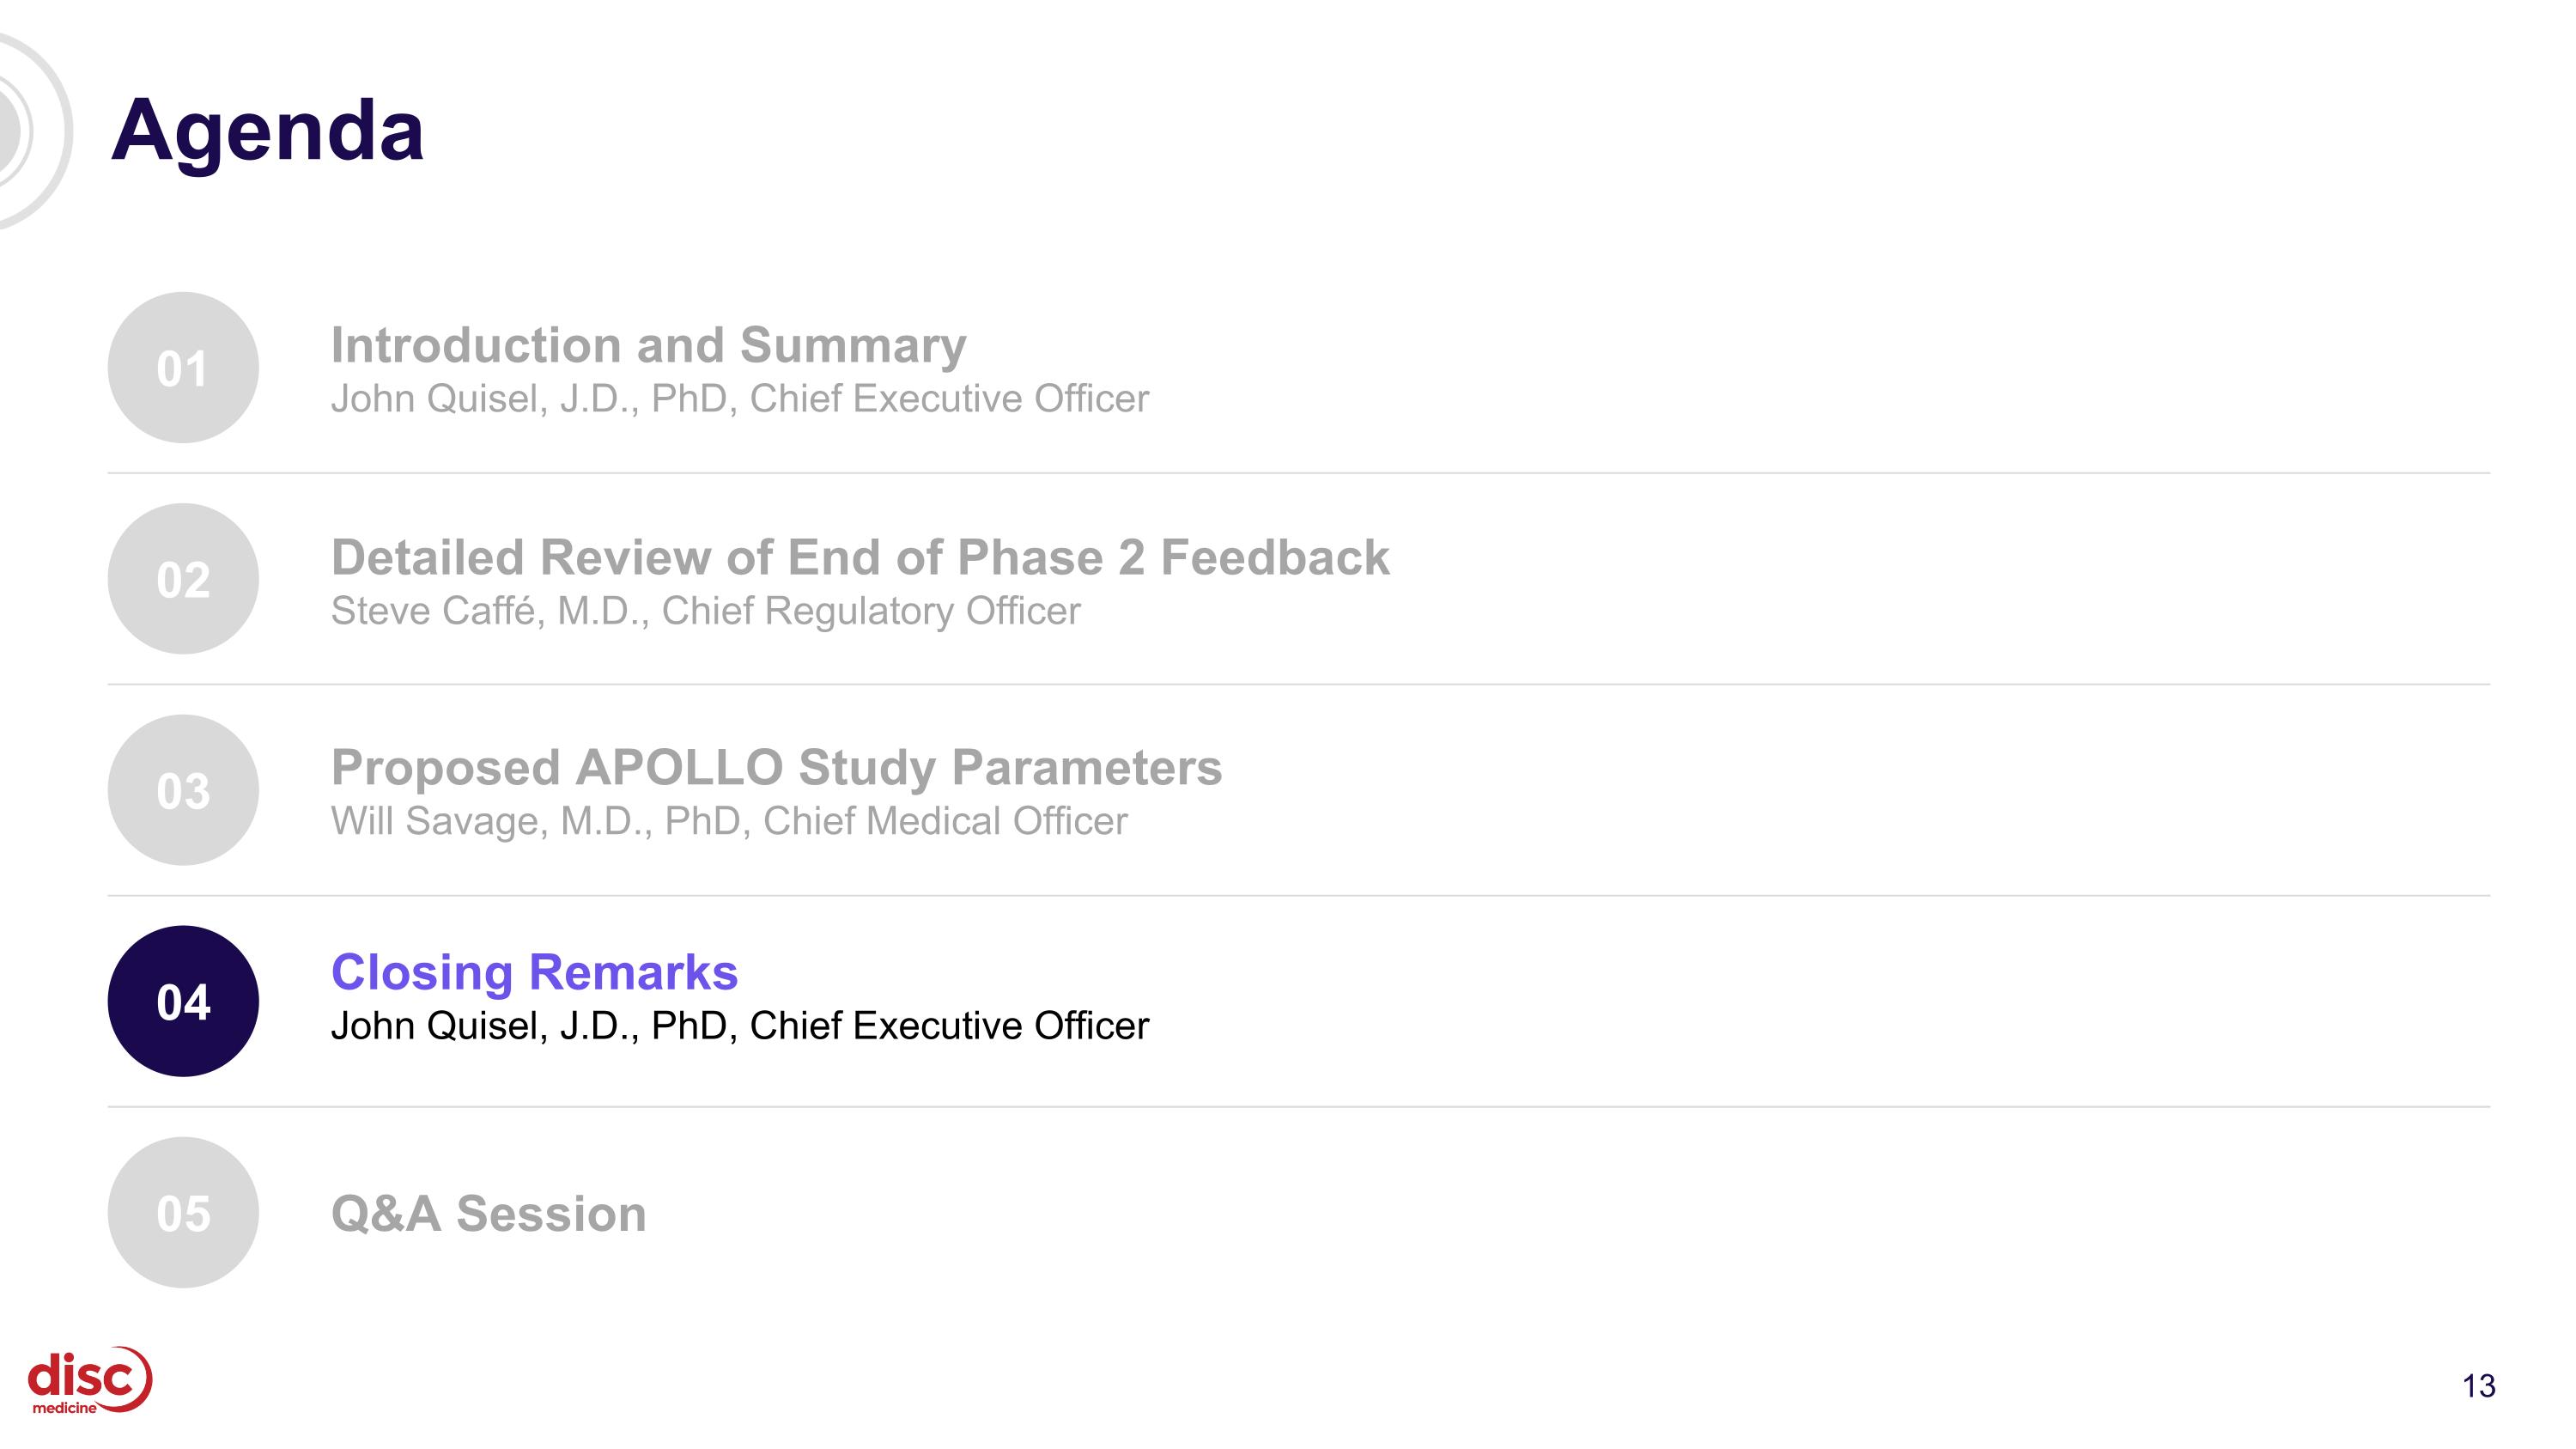Image resolution: width=2576 pixels, height=1449 pixels.
Task: Click Will Savage, Chief Medical Officer line
Action: click(729, 822)
